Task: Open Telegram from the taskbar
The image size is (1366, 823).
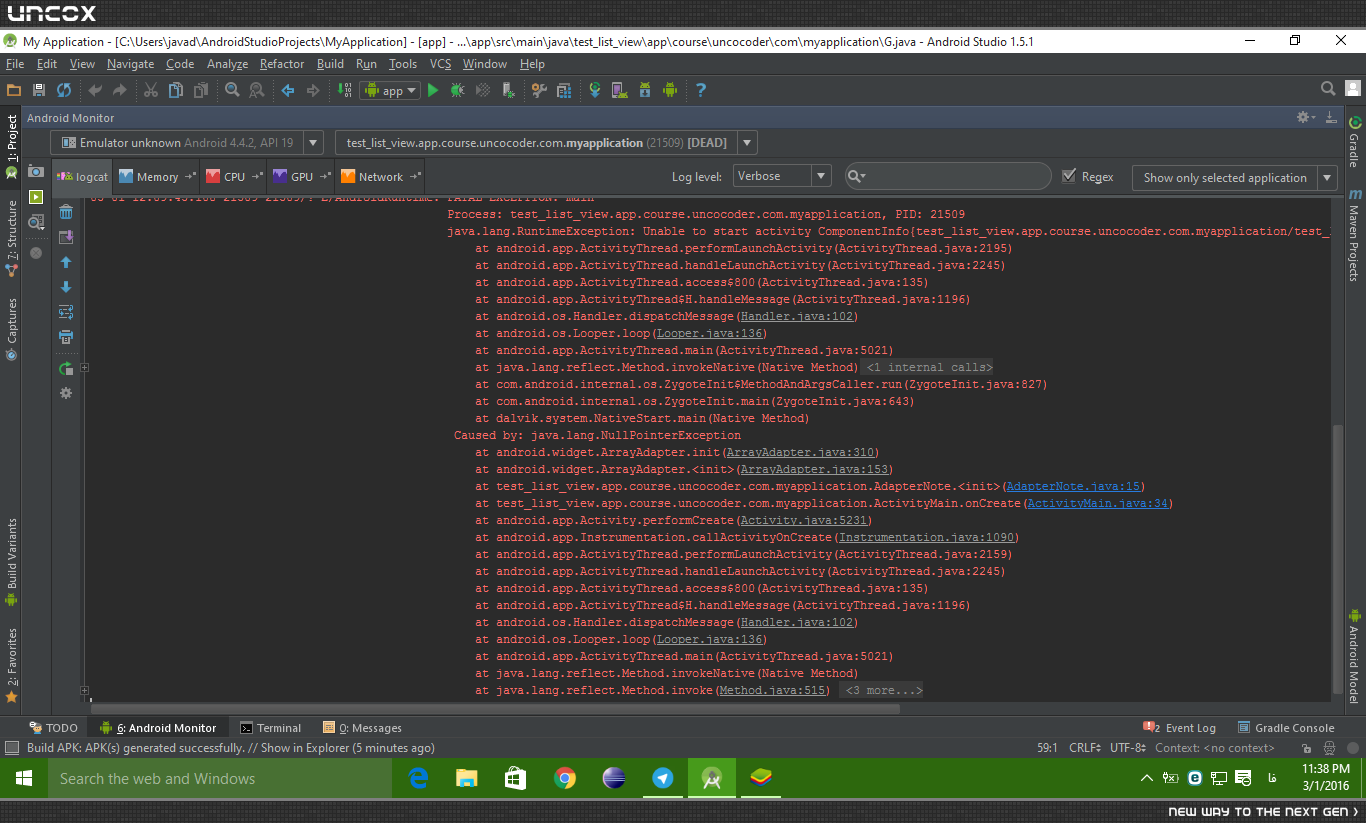Action: pos(662,778)
